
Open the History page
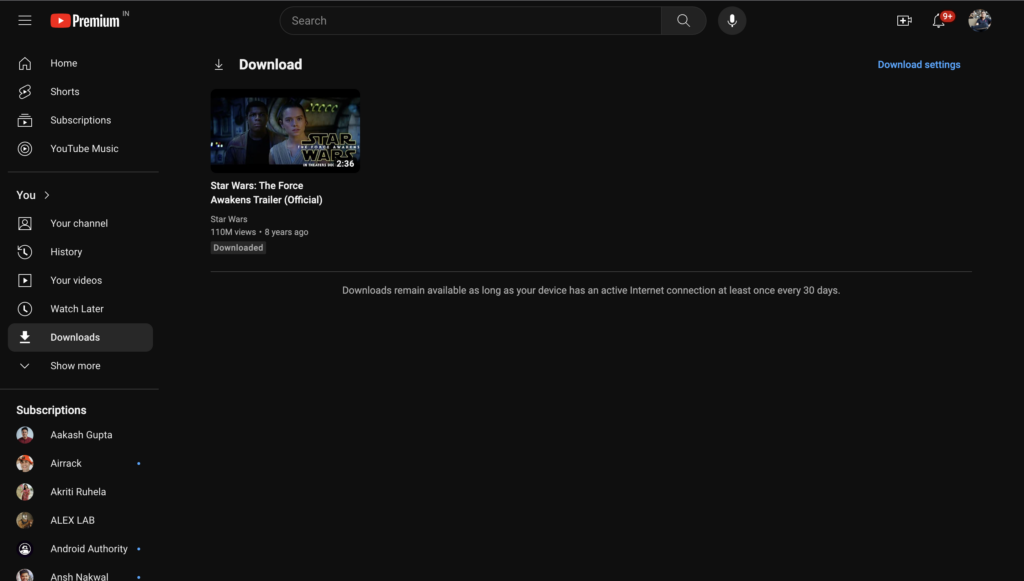(66, 251)
